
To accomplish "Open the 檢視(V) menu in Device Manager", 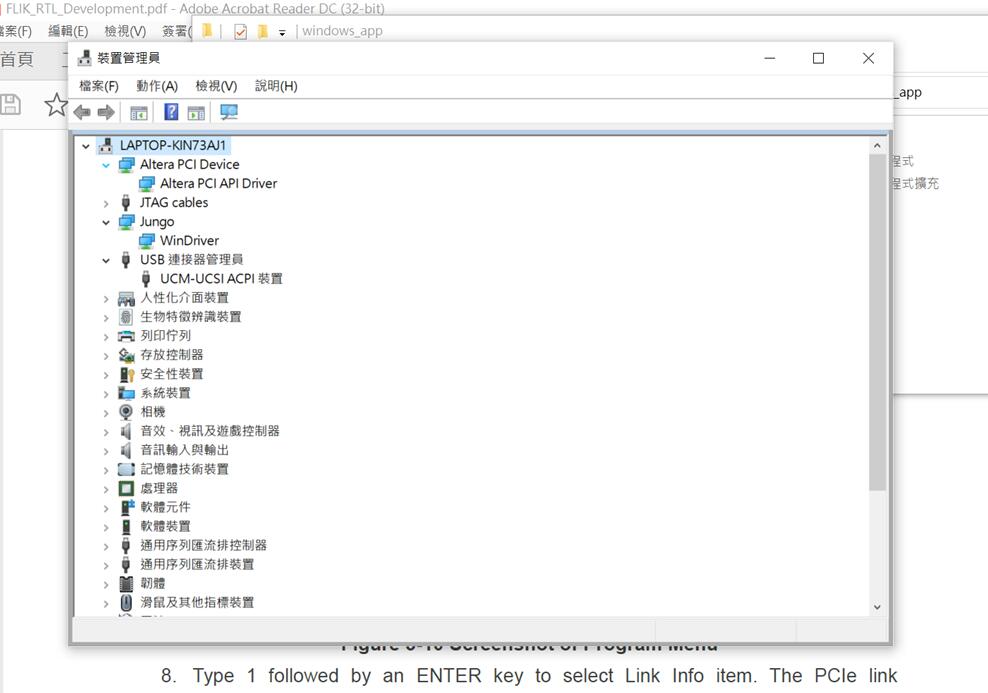I will coord(216,86).
